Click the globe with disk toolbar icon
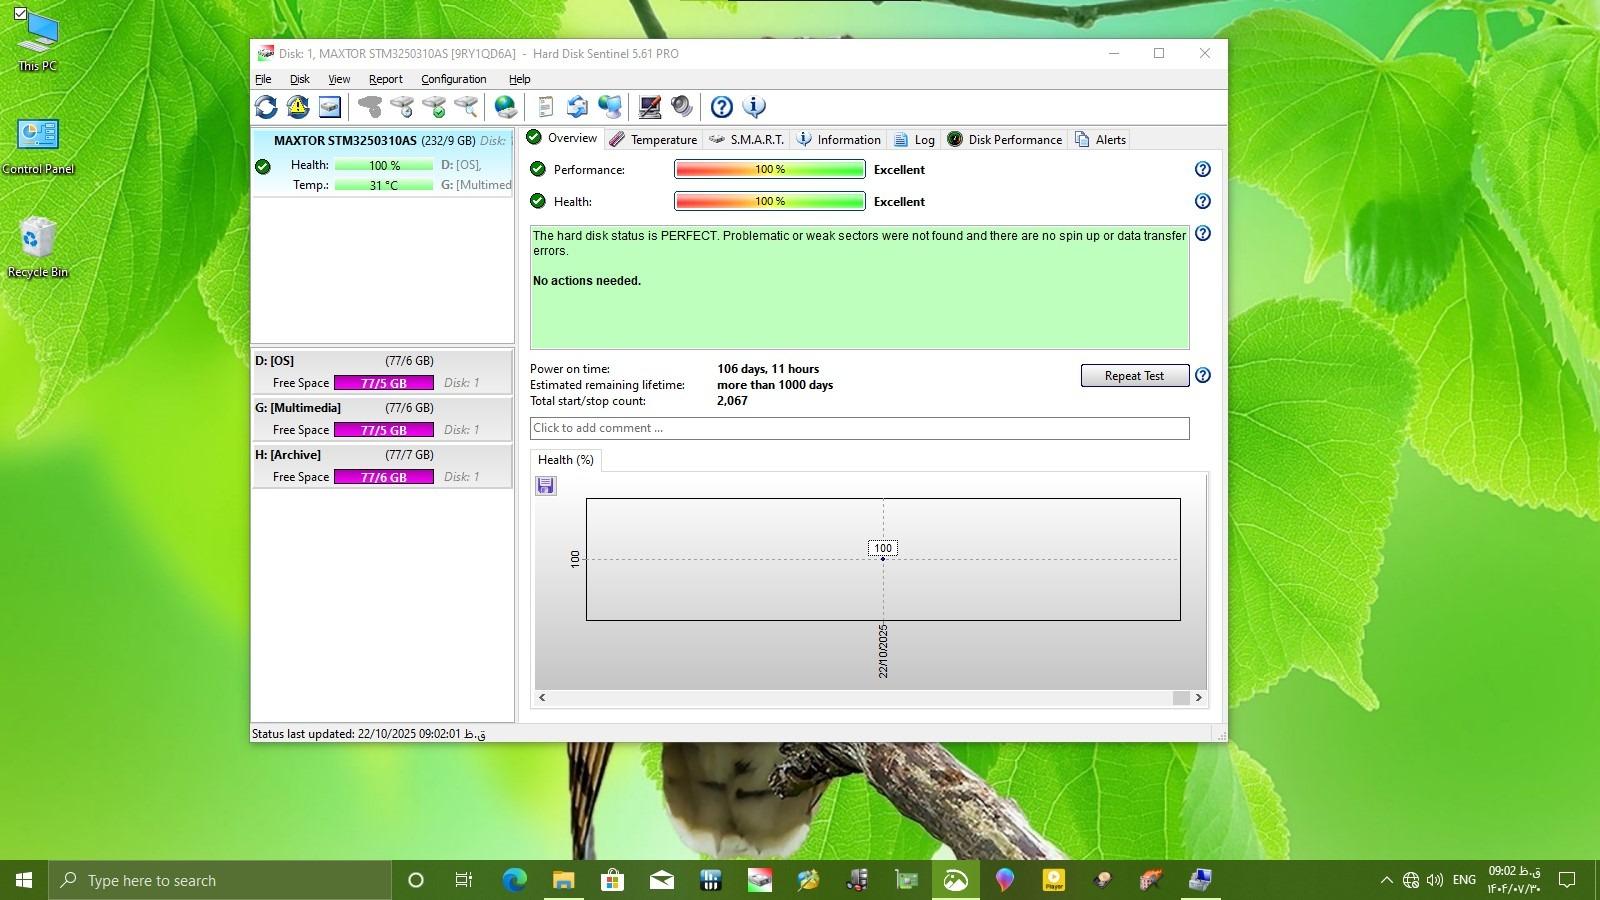This screenshot has height=900, width=1600. pos(506,107)
